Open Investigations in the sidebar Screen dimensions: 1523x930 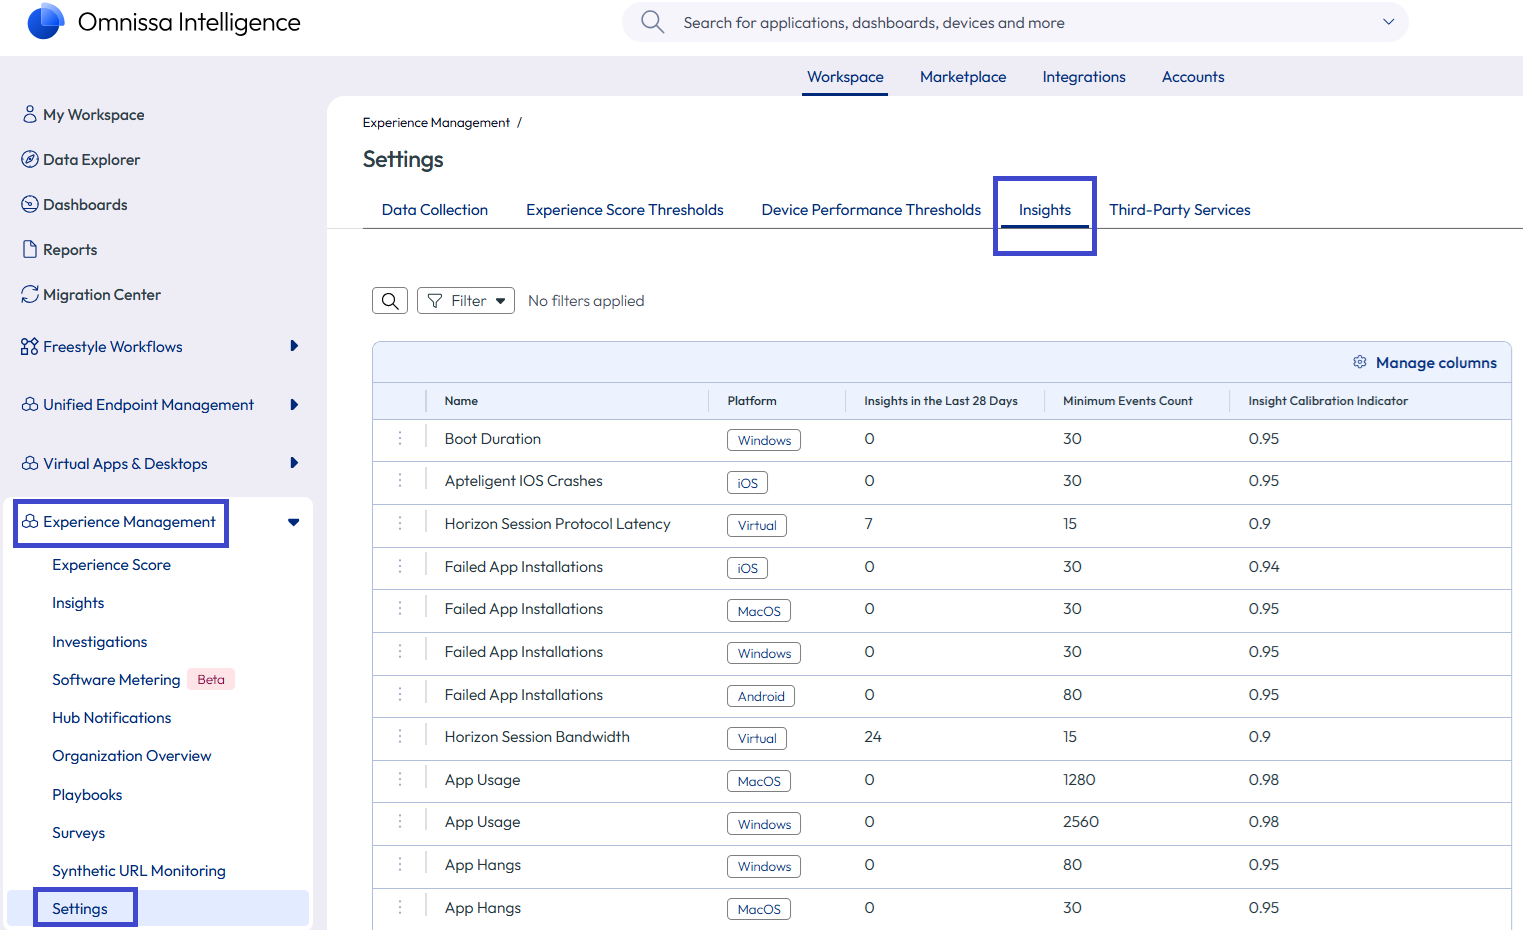(x=99, y=641)
